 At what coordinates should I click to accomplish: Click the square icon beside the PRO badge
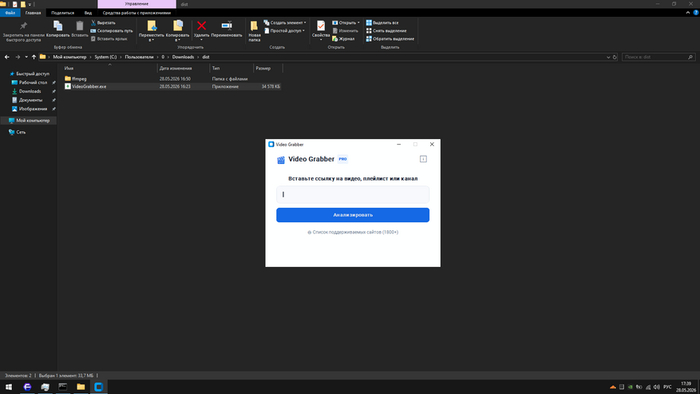point(423,159)
